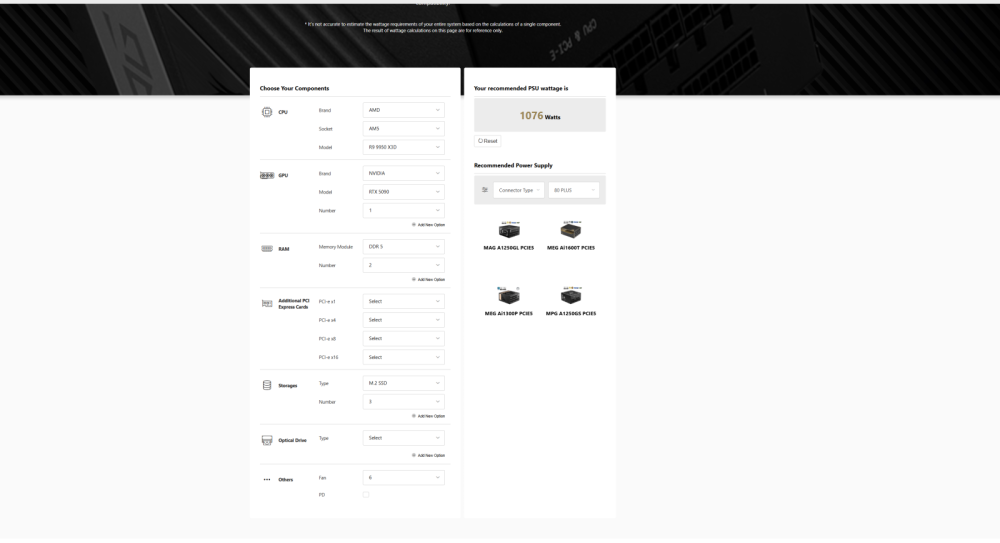Add new option under GPU section

pyautogui.click(x=429, y=225)
